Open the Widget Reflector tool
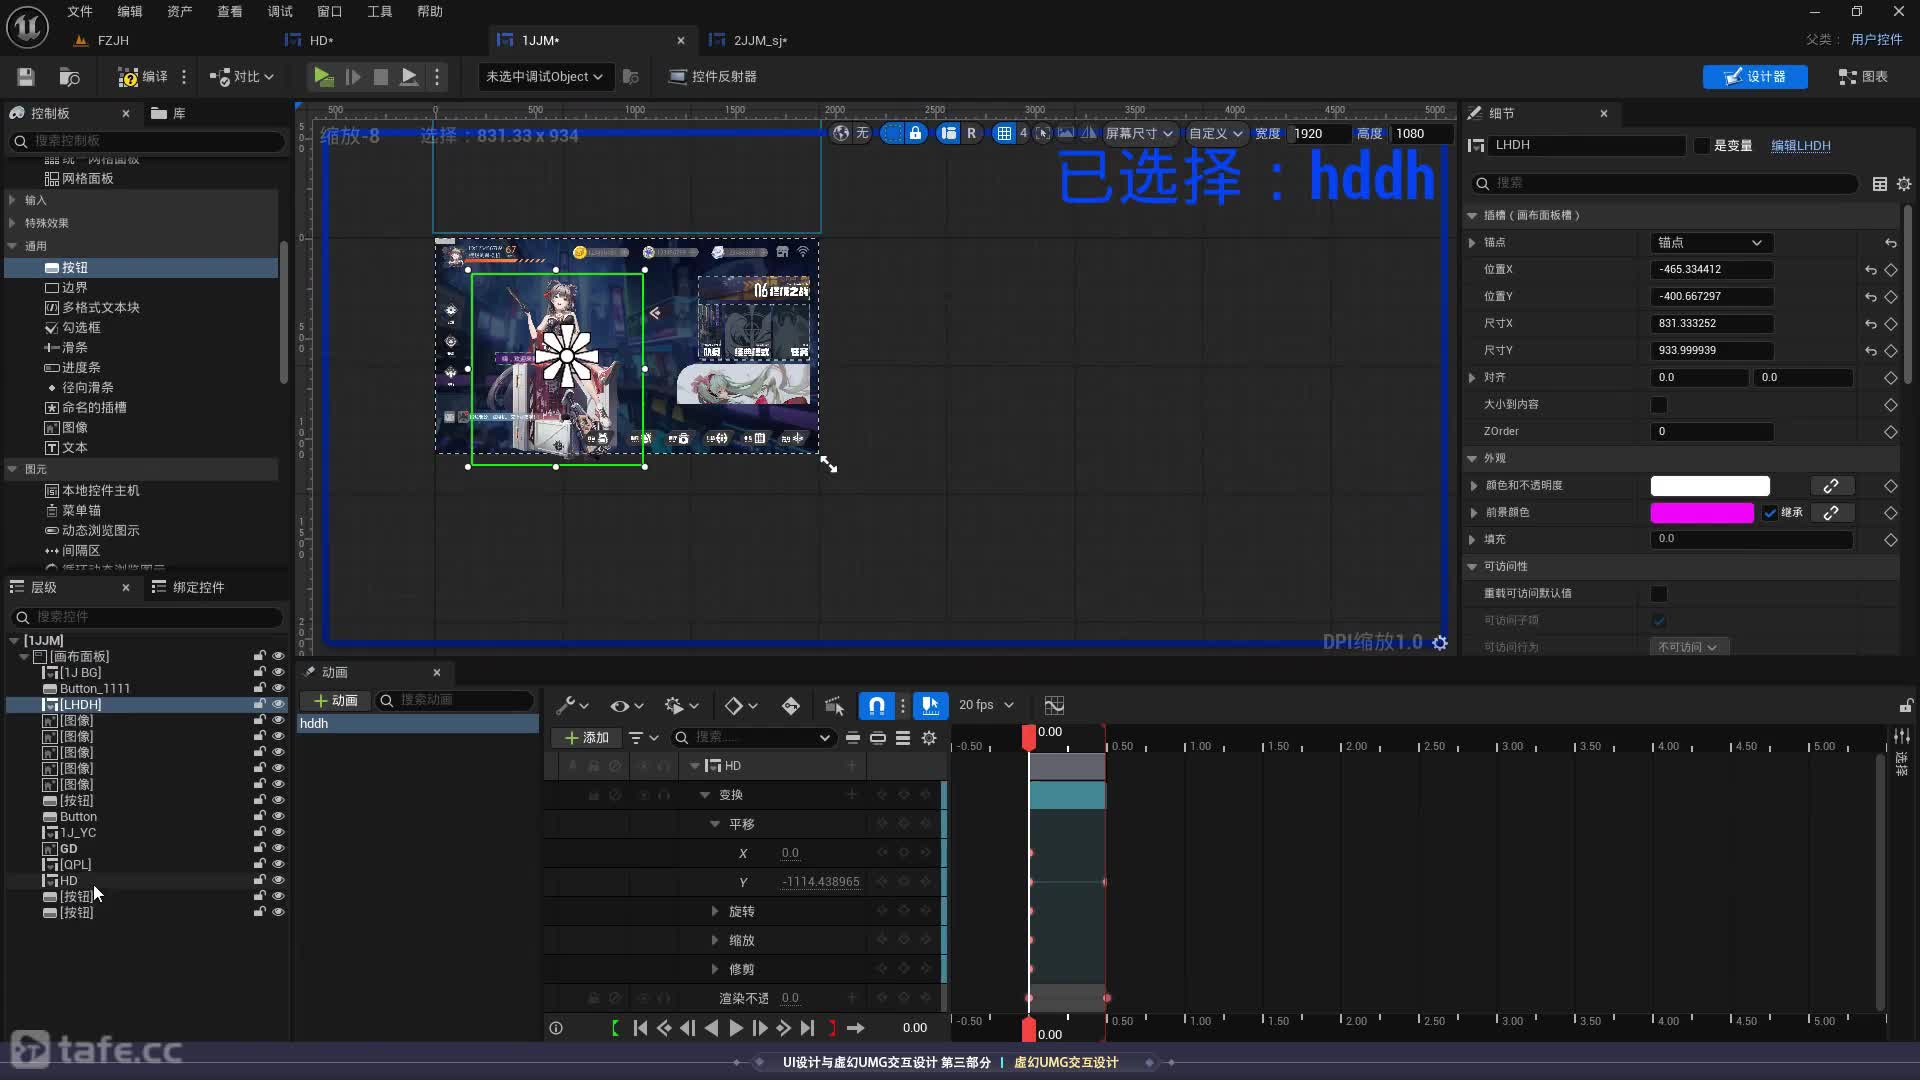Screen dimensions: 1920x1080 712,77
